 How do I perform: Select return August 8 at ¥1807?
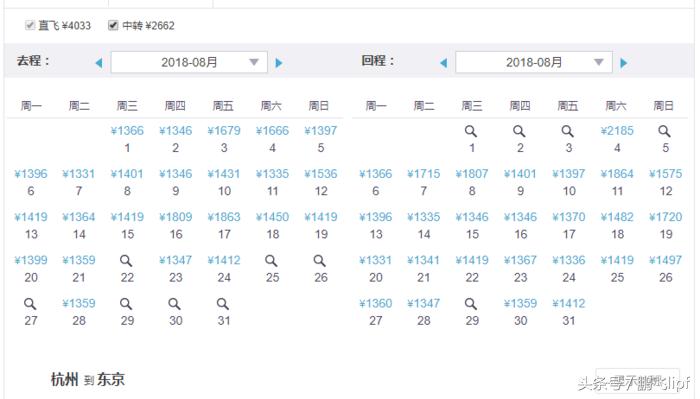tap(472, 174)
